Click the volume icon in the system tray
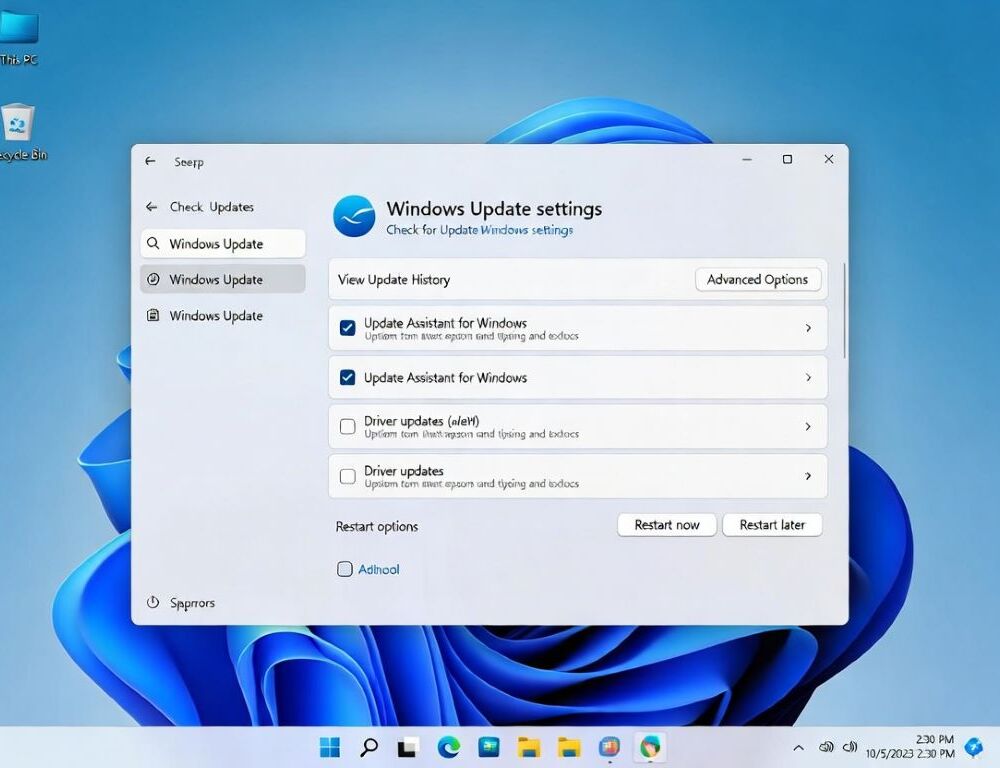 point(851,747)
